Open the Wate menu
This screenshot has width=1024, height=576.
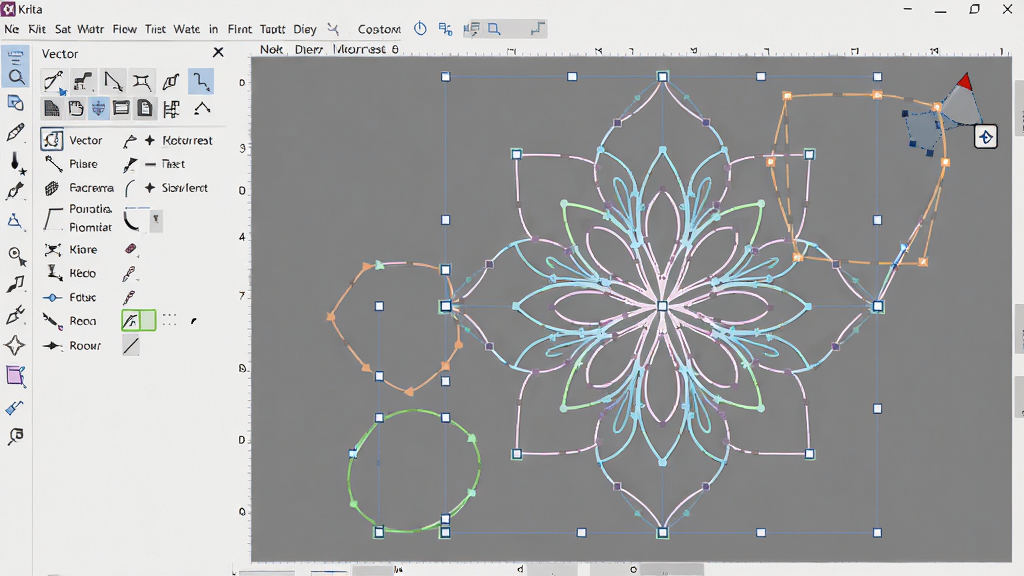(x=186, y=29)
